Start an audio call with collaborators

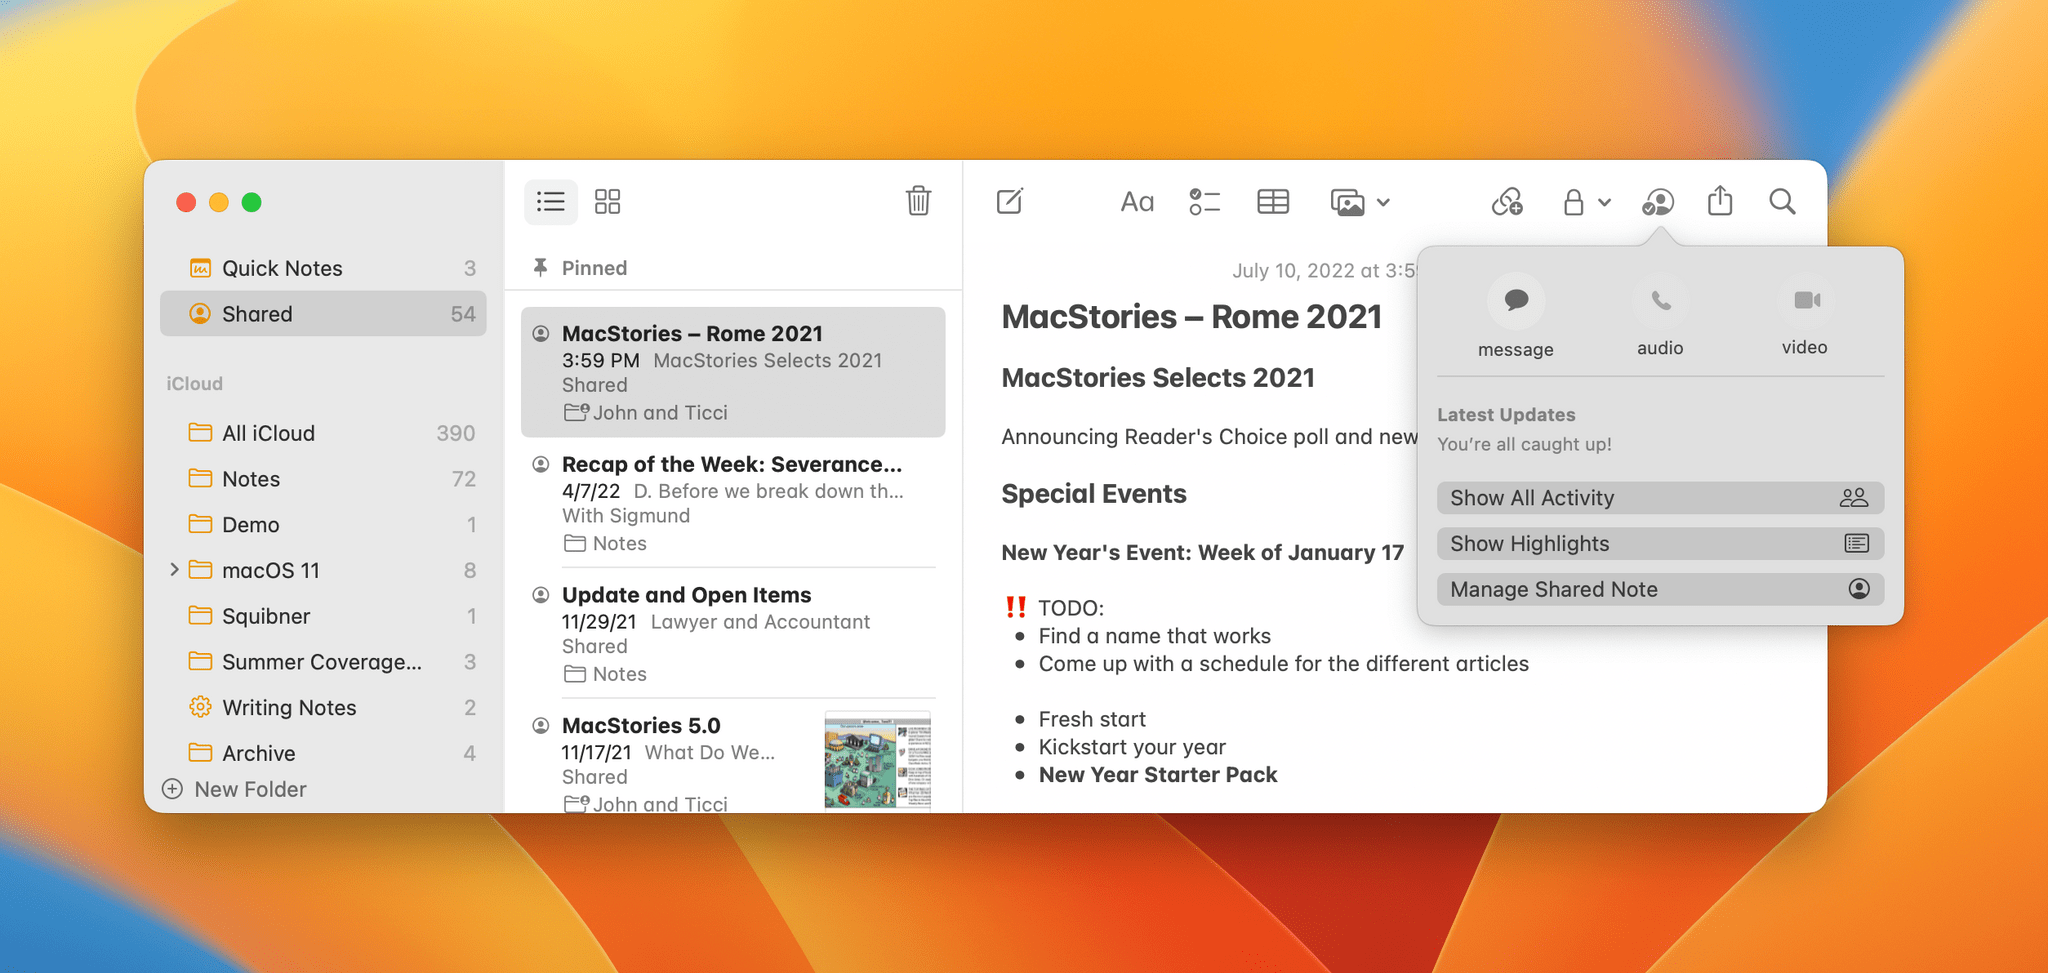[x=1660, y=300]
